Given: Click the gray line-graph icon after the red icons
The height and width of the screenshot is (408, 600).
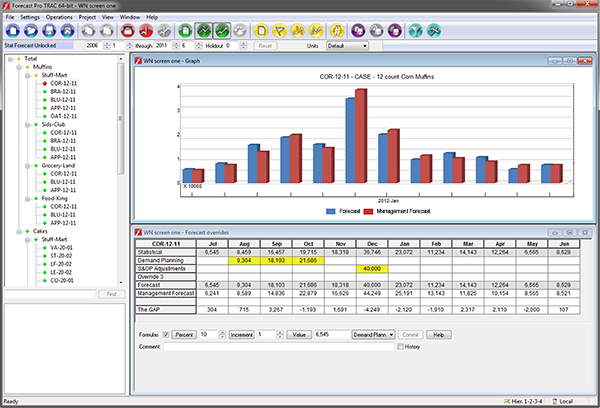Looking at the screenshot, I should (164, 31).
